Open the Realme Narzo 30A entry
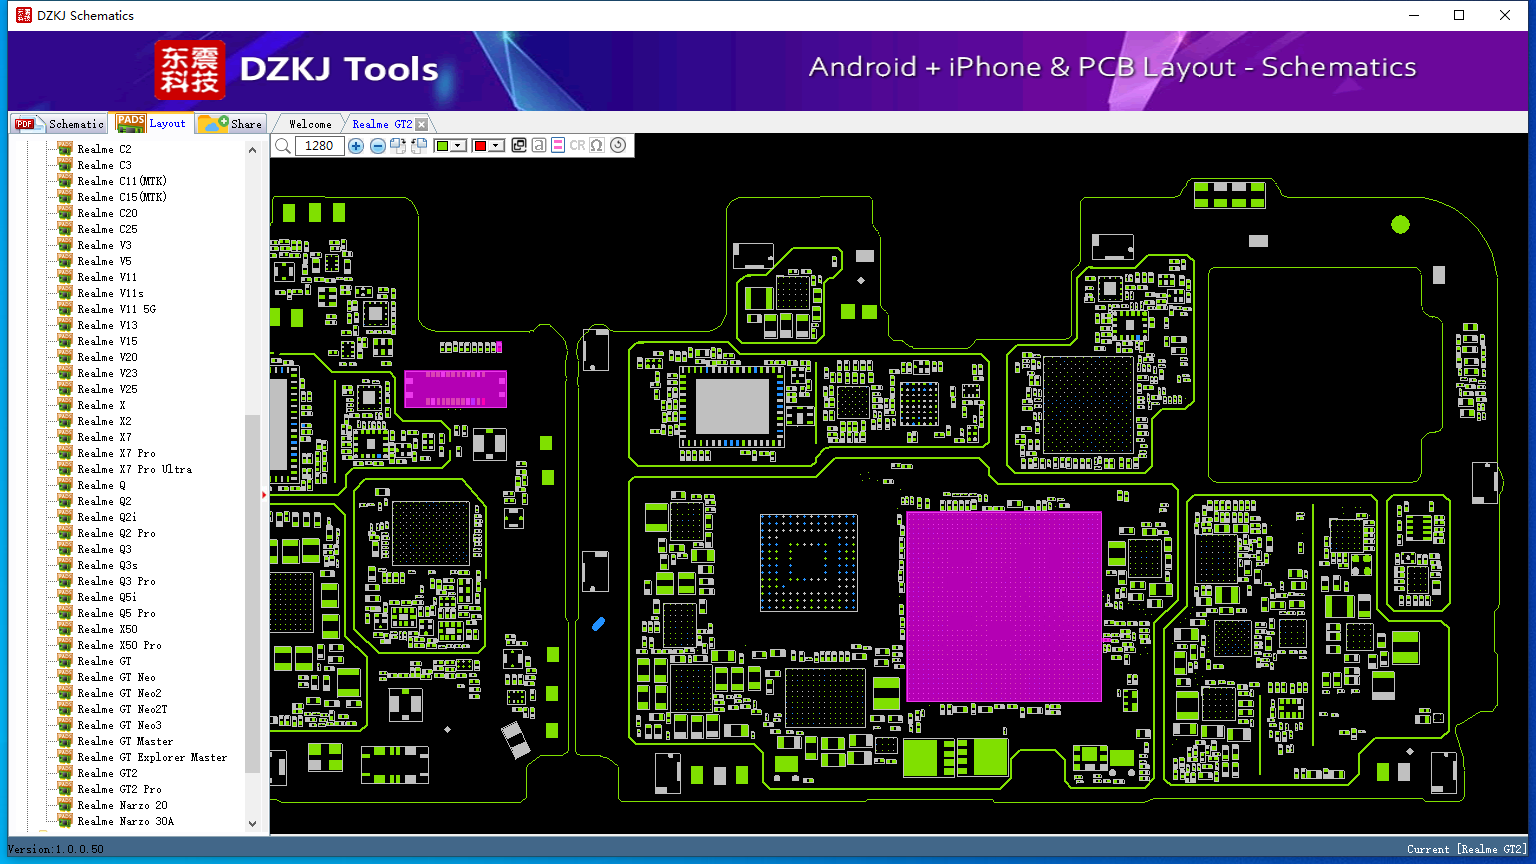Viewport: 1536px width, 864px height. coord(126,821)
